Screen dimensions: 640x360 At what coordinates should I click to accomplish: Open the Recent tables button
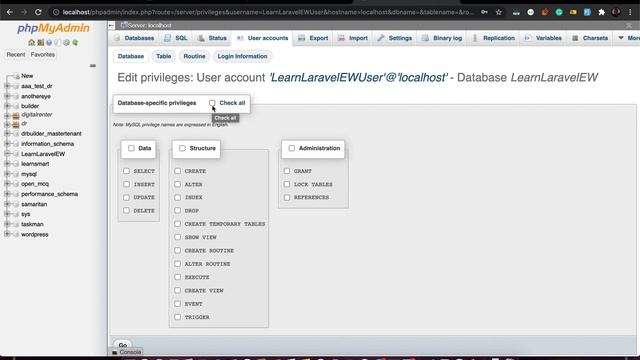click(x=16, y=54)
